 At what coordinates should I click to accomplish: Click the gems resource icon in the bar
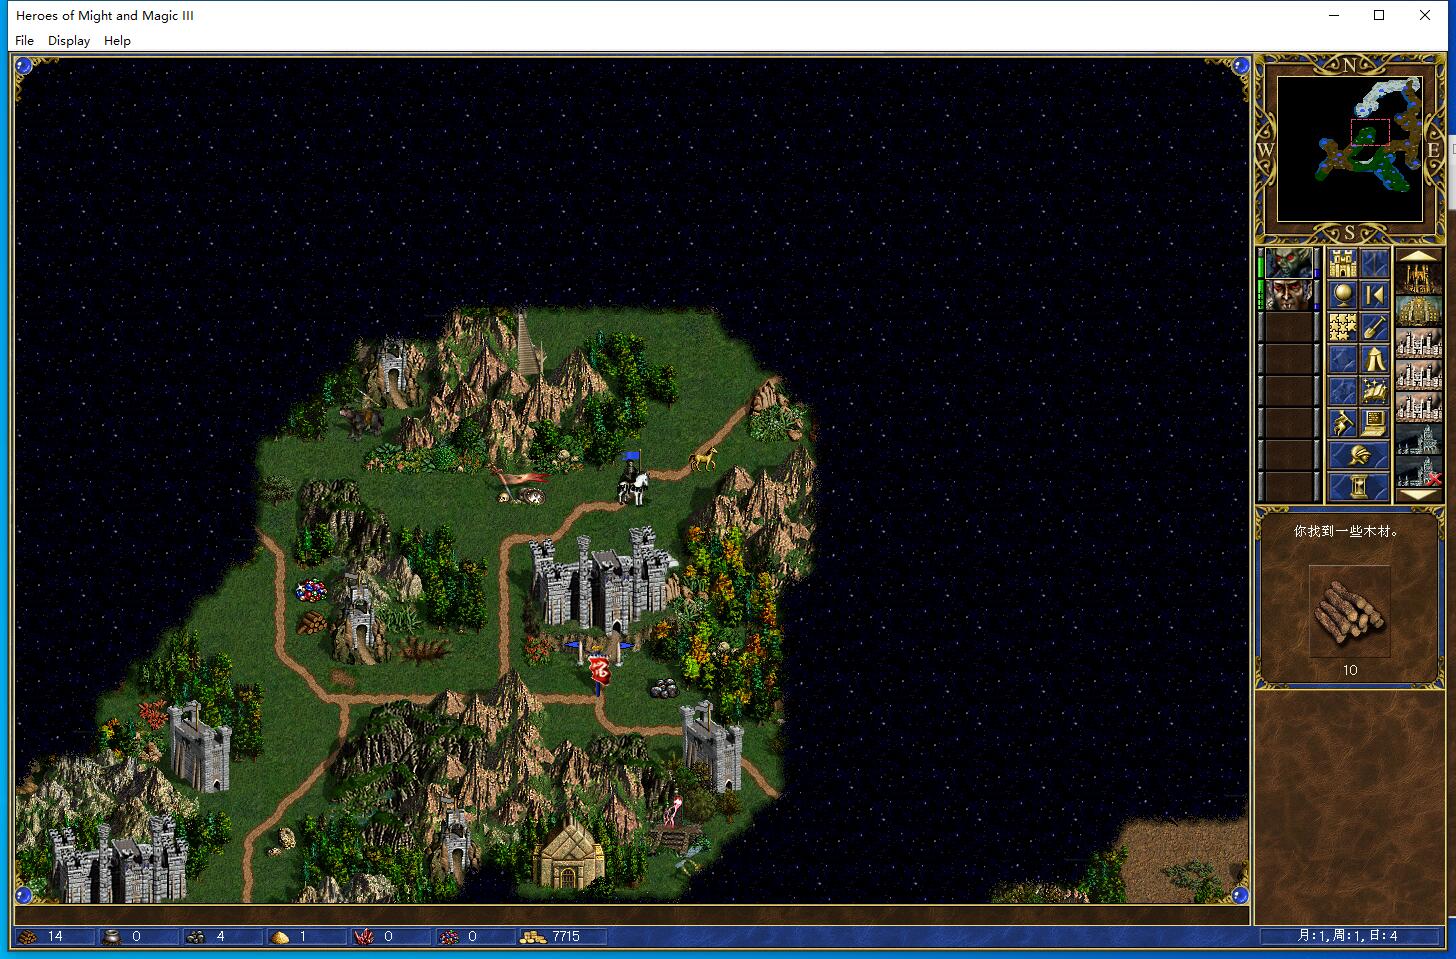(449, 937)
